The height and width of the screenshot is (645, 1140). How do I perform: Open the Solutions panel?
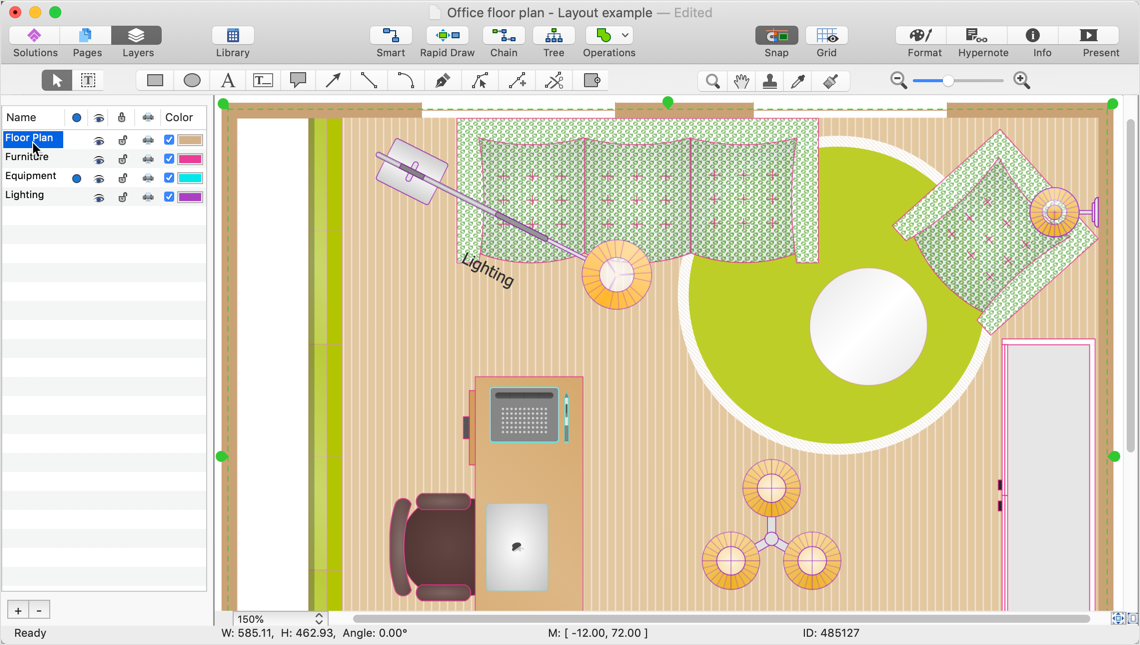[35, 41]
